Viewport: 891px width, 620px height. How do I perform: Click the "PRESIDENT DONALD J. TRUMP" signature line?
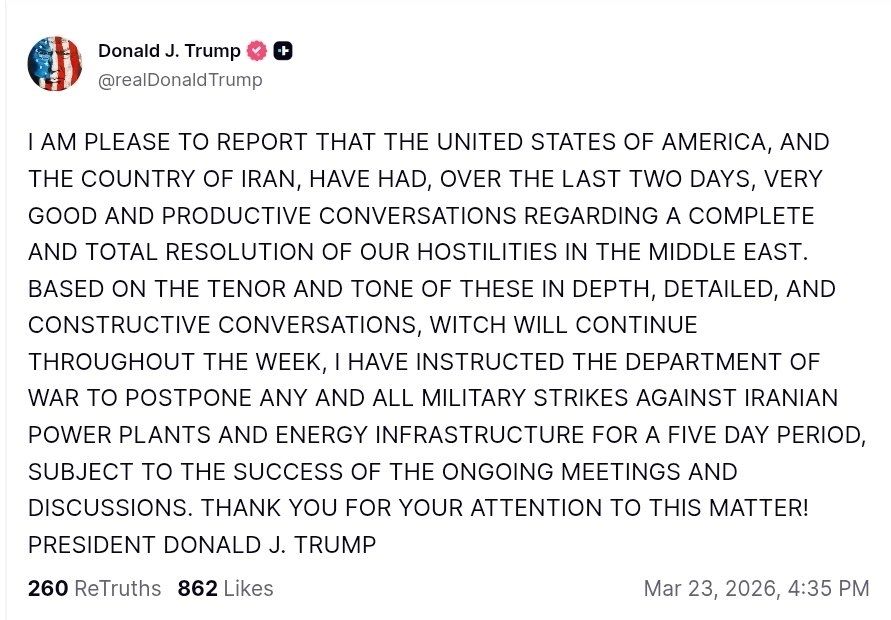pyautogui.click(x=202, y=545)
